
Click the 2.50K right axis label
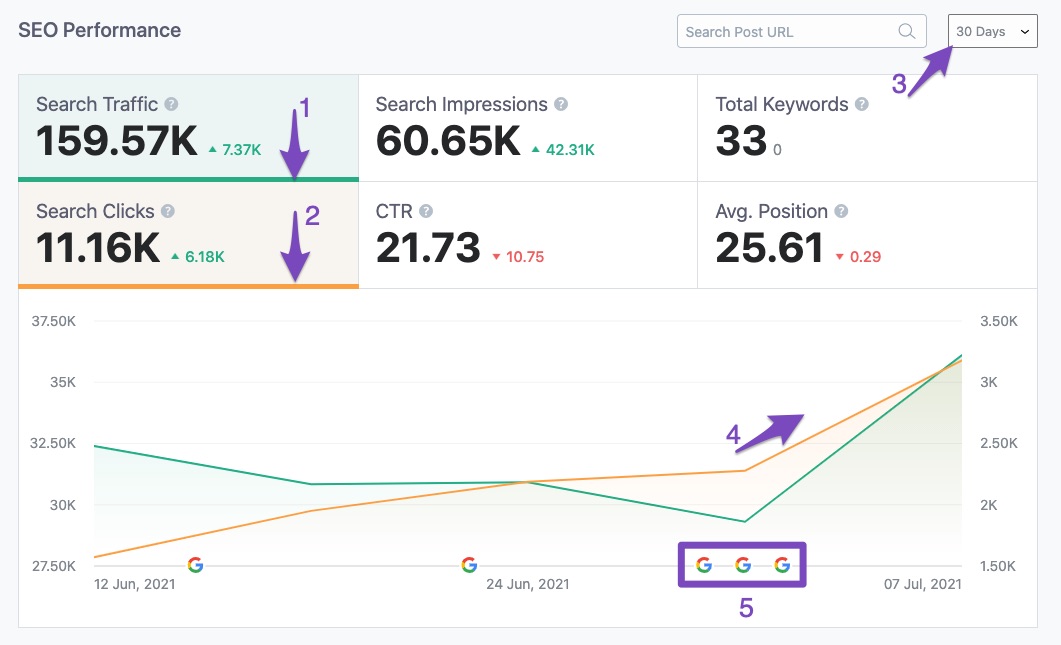999,443
